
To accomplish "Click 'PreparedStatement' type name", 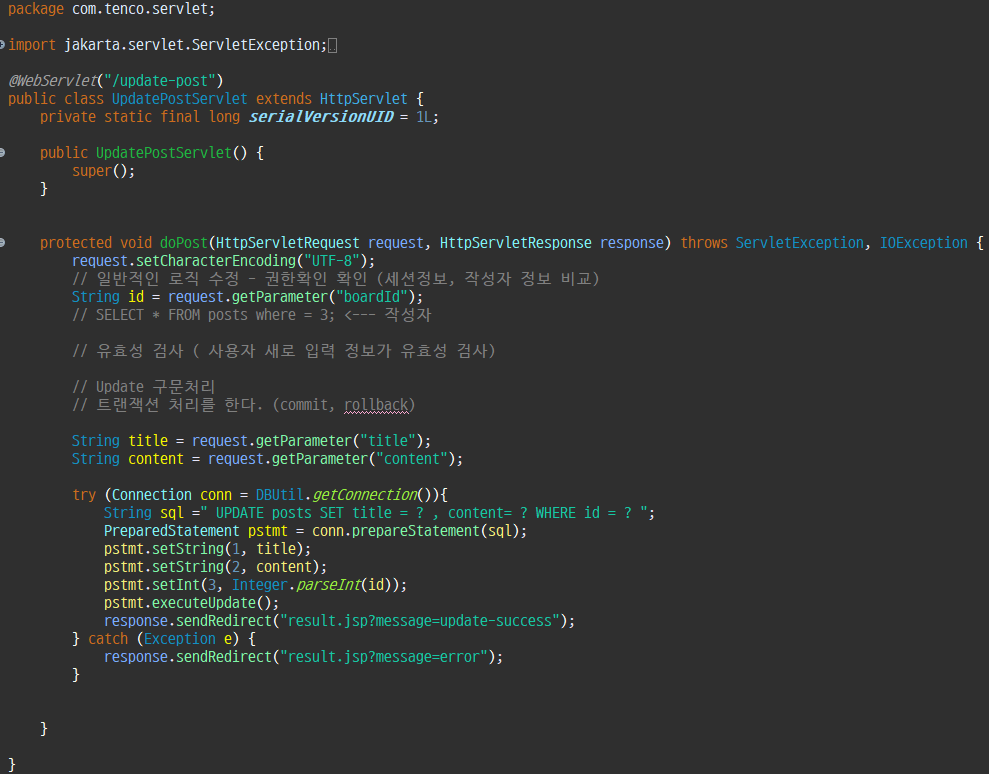I will (172, 531).
